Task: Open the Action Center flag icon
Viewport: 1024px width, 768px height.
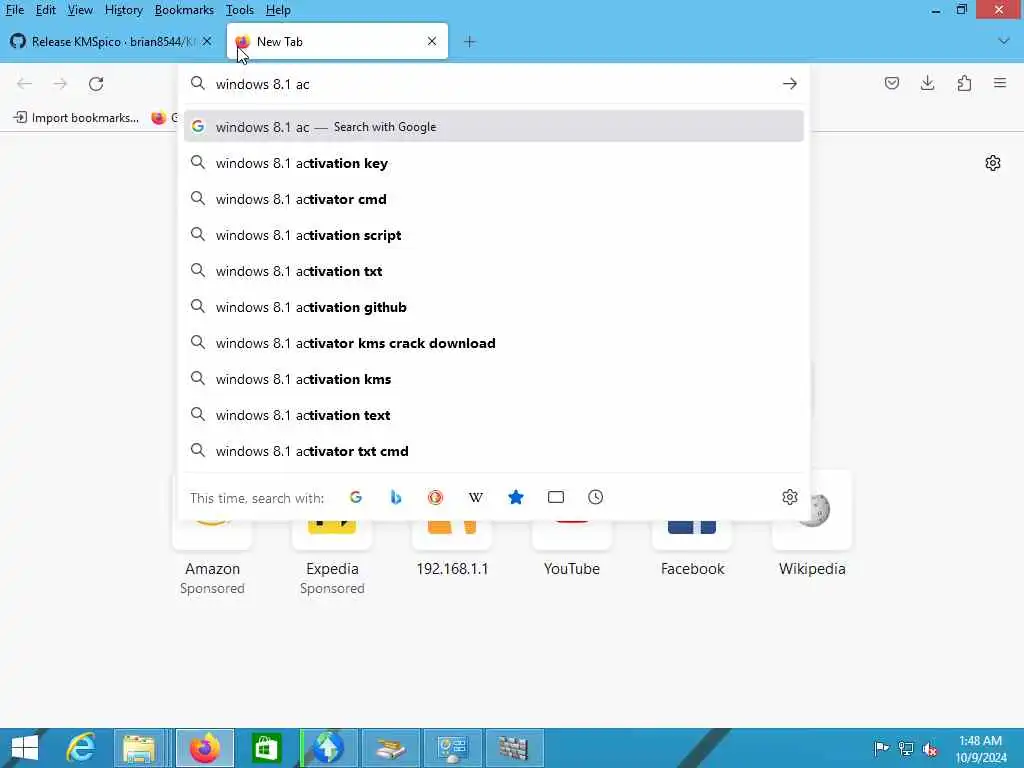Action: (881, 748)
